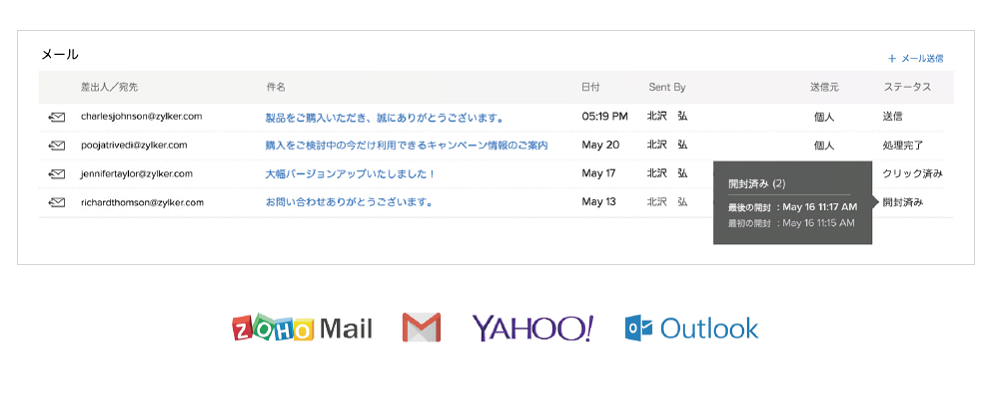Click 北沢 弘 in the May 13 row
The image size is (1000, 400).
coord(667,203)
